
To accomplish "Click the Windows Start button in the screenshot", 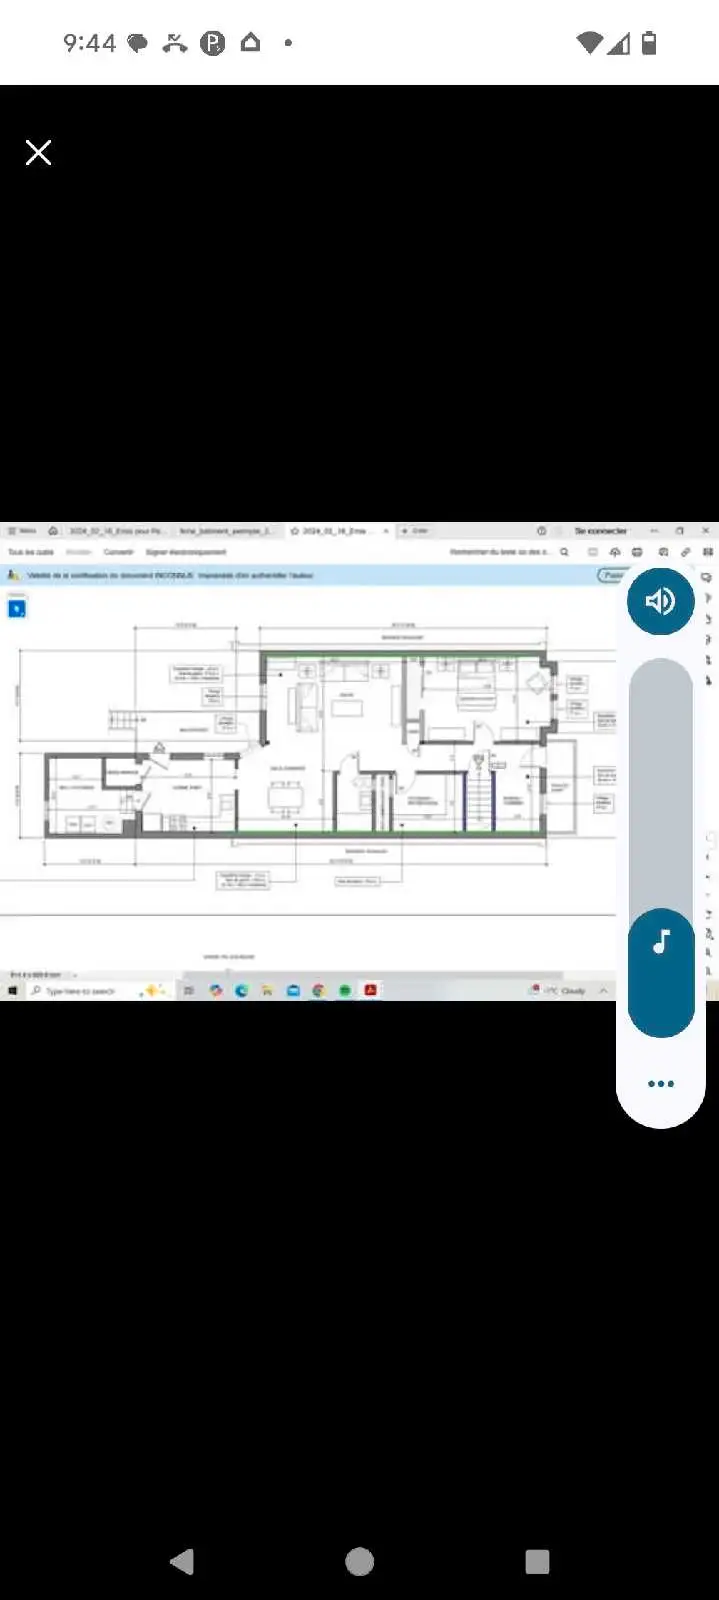I will click(13, 990).
